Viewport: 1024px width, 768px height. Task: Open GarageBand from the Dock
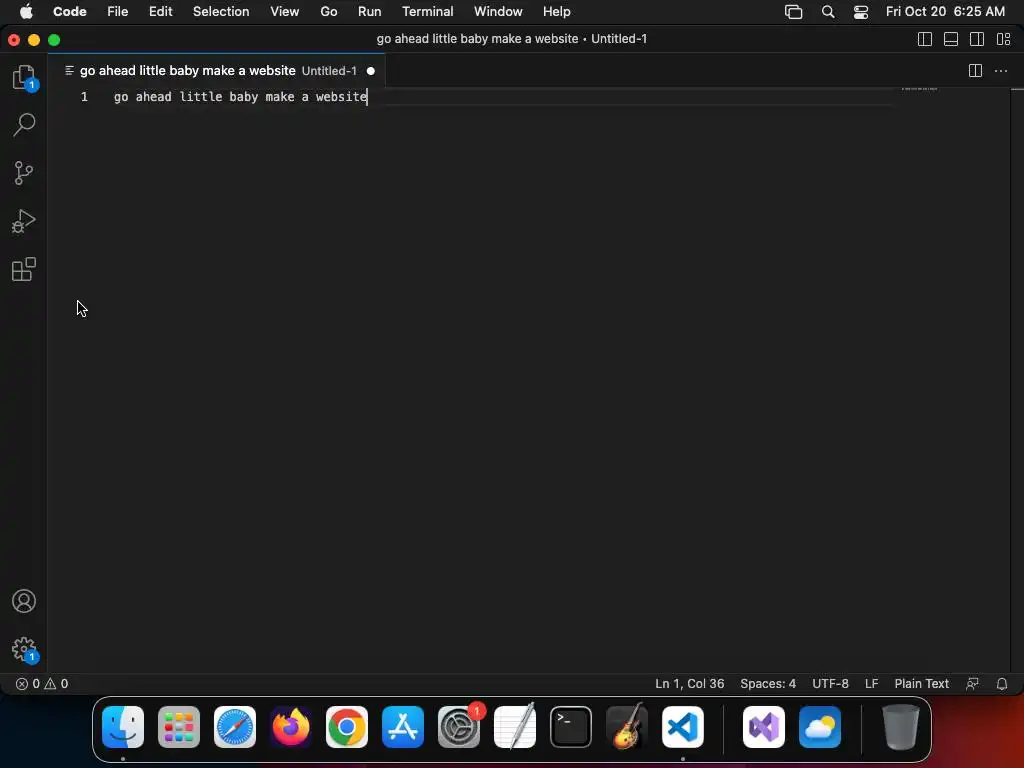(x=627, y=727)
